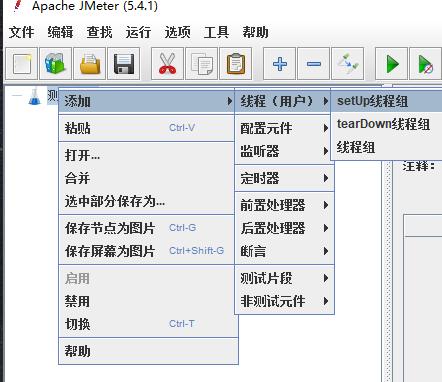Click the Copy documents icon

click(201, 64)
